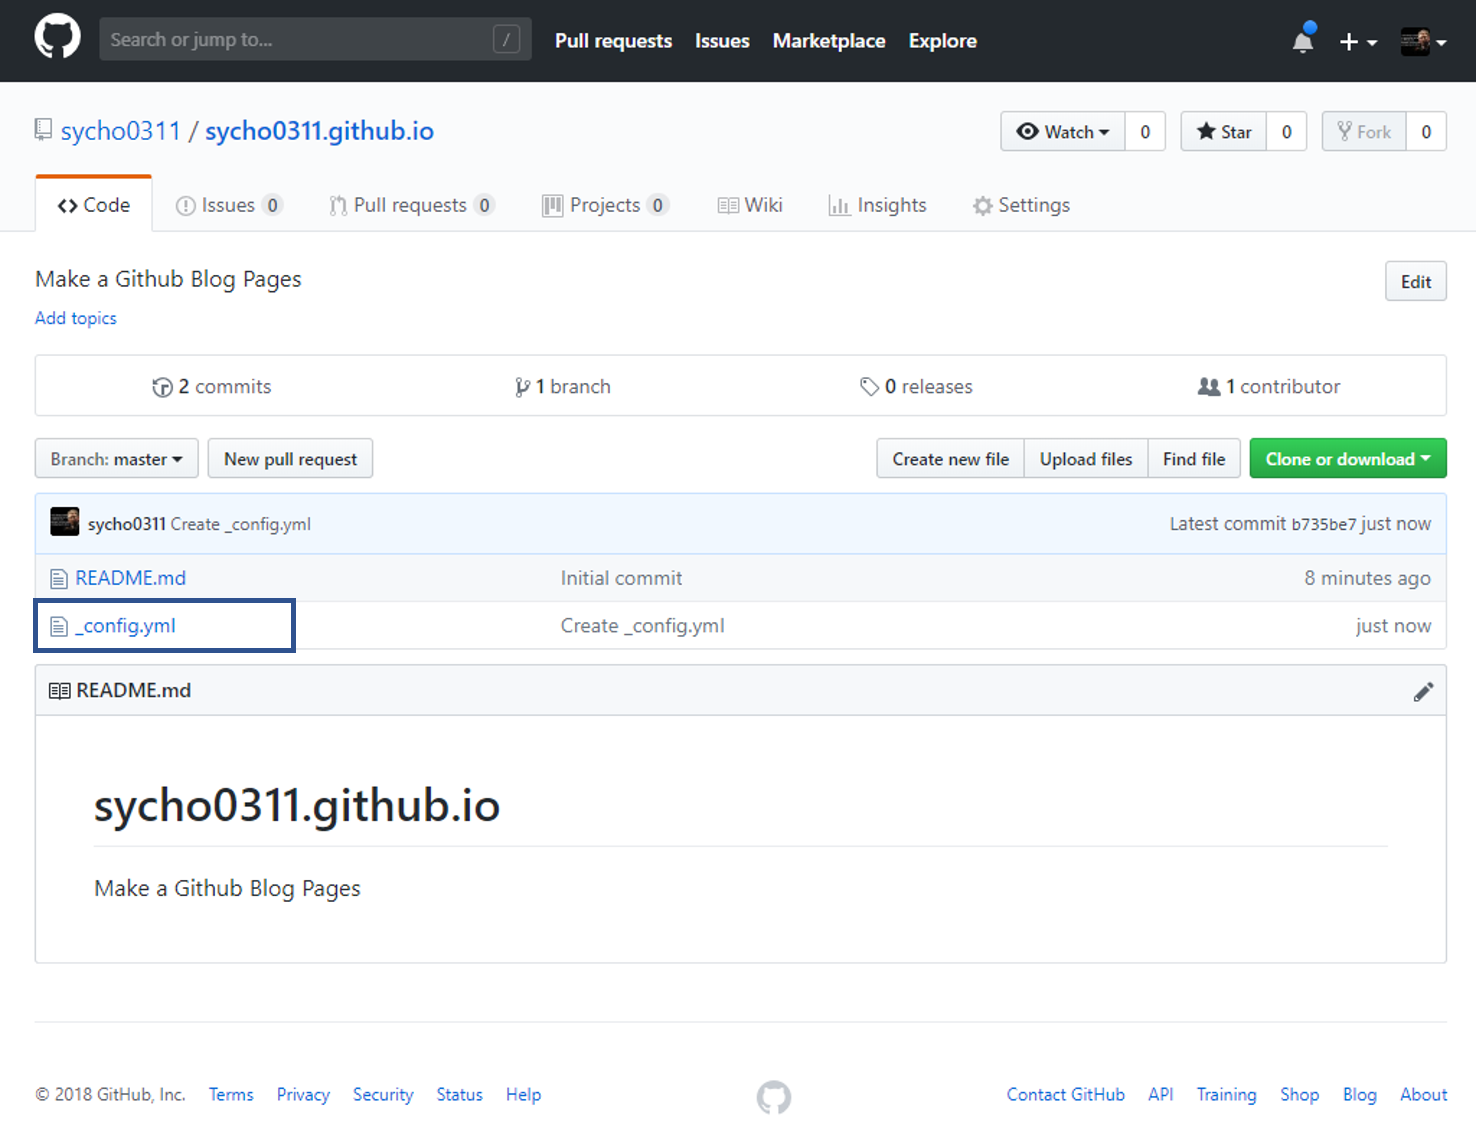Open the API footer link

1161,1095
